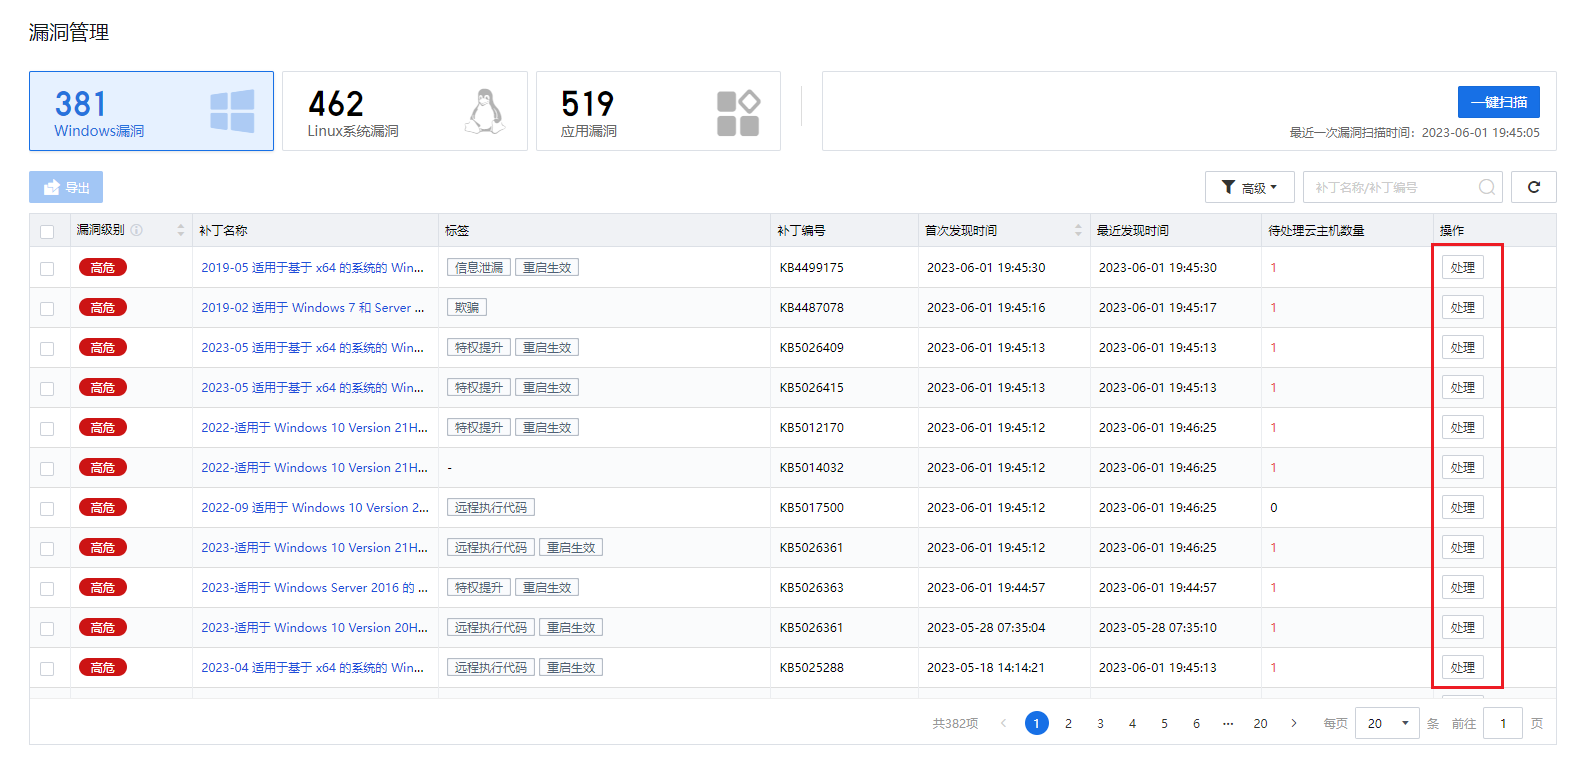Open the 2023-04 x64 patch name link for KB5025288
This screenshot has width=1589, height=772.
tap(313, 668)
